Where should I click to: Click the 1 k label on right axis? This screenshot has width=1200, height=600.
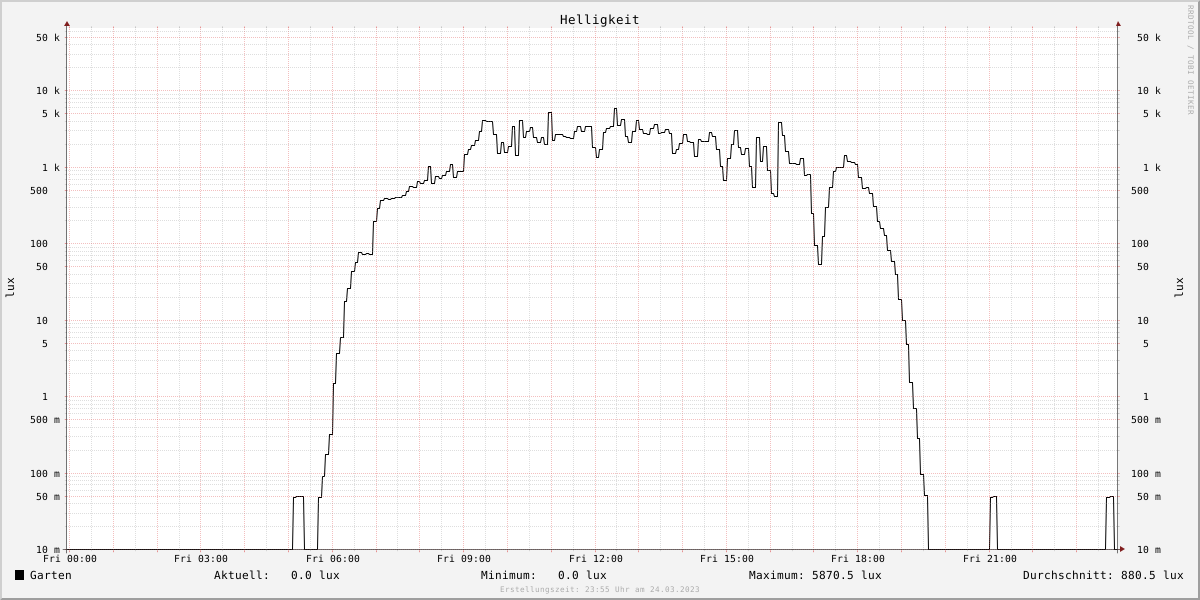(x=1152, y=168)
